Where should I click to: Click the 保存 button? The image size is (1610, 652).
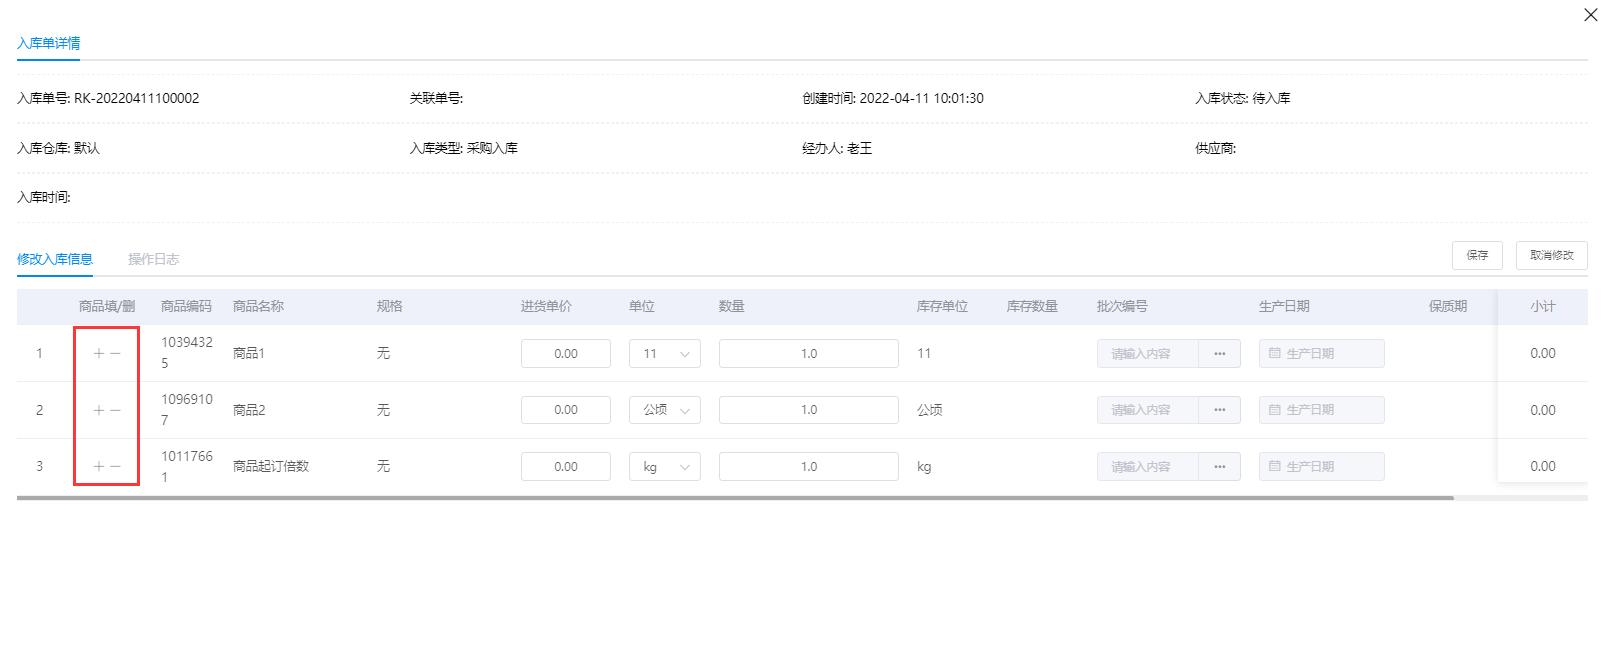click(x=1477, y=256)
